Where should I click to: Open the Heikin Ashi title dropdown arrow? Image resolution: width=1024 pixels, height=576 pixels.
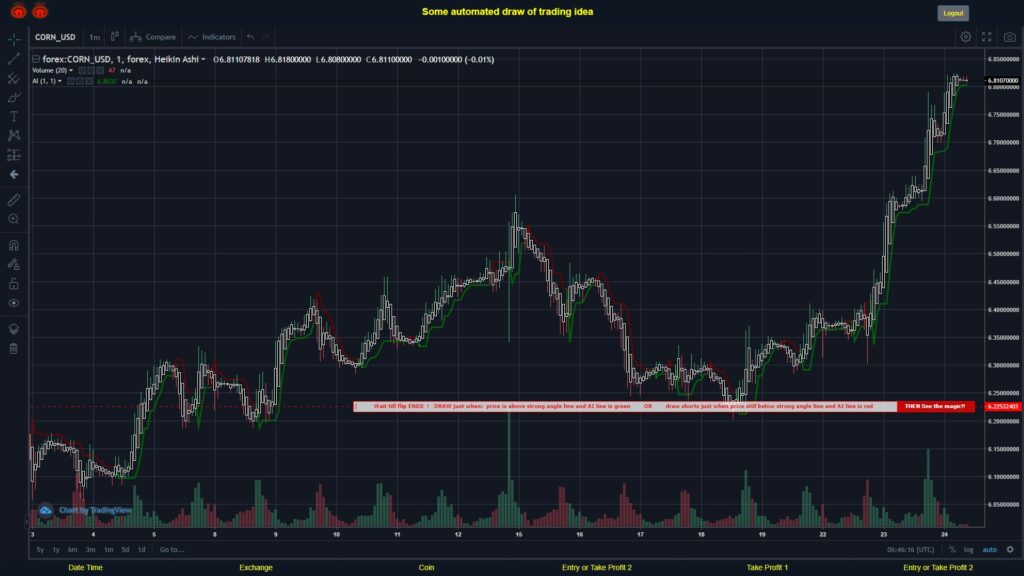click(203, 59)
